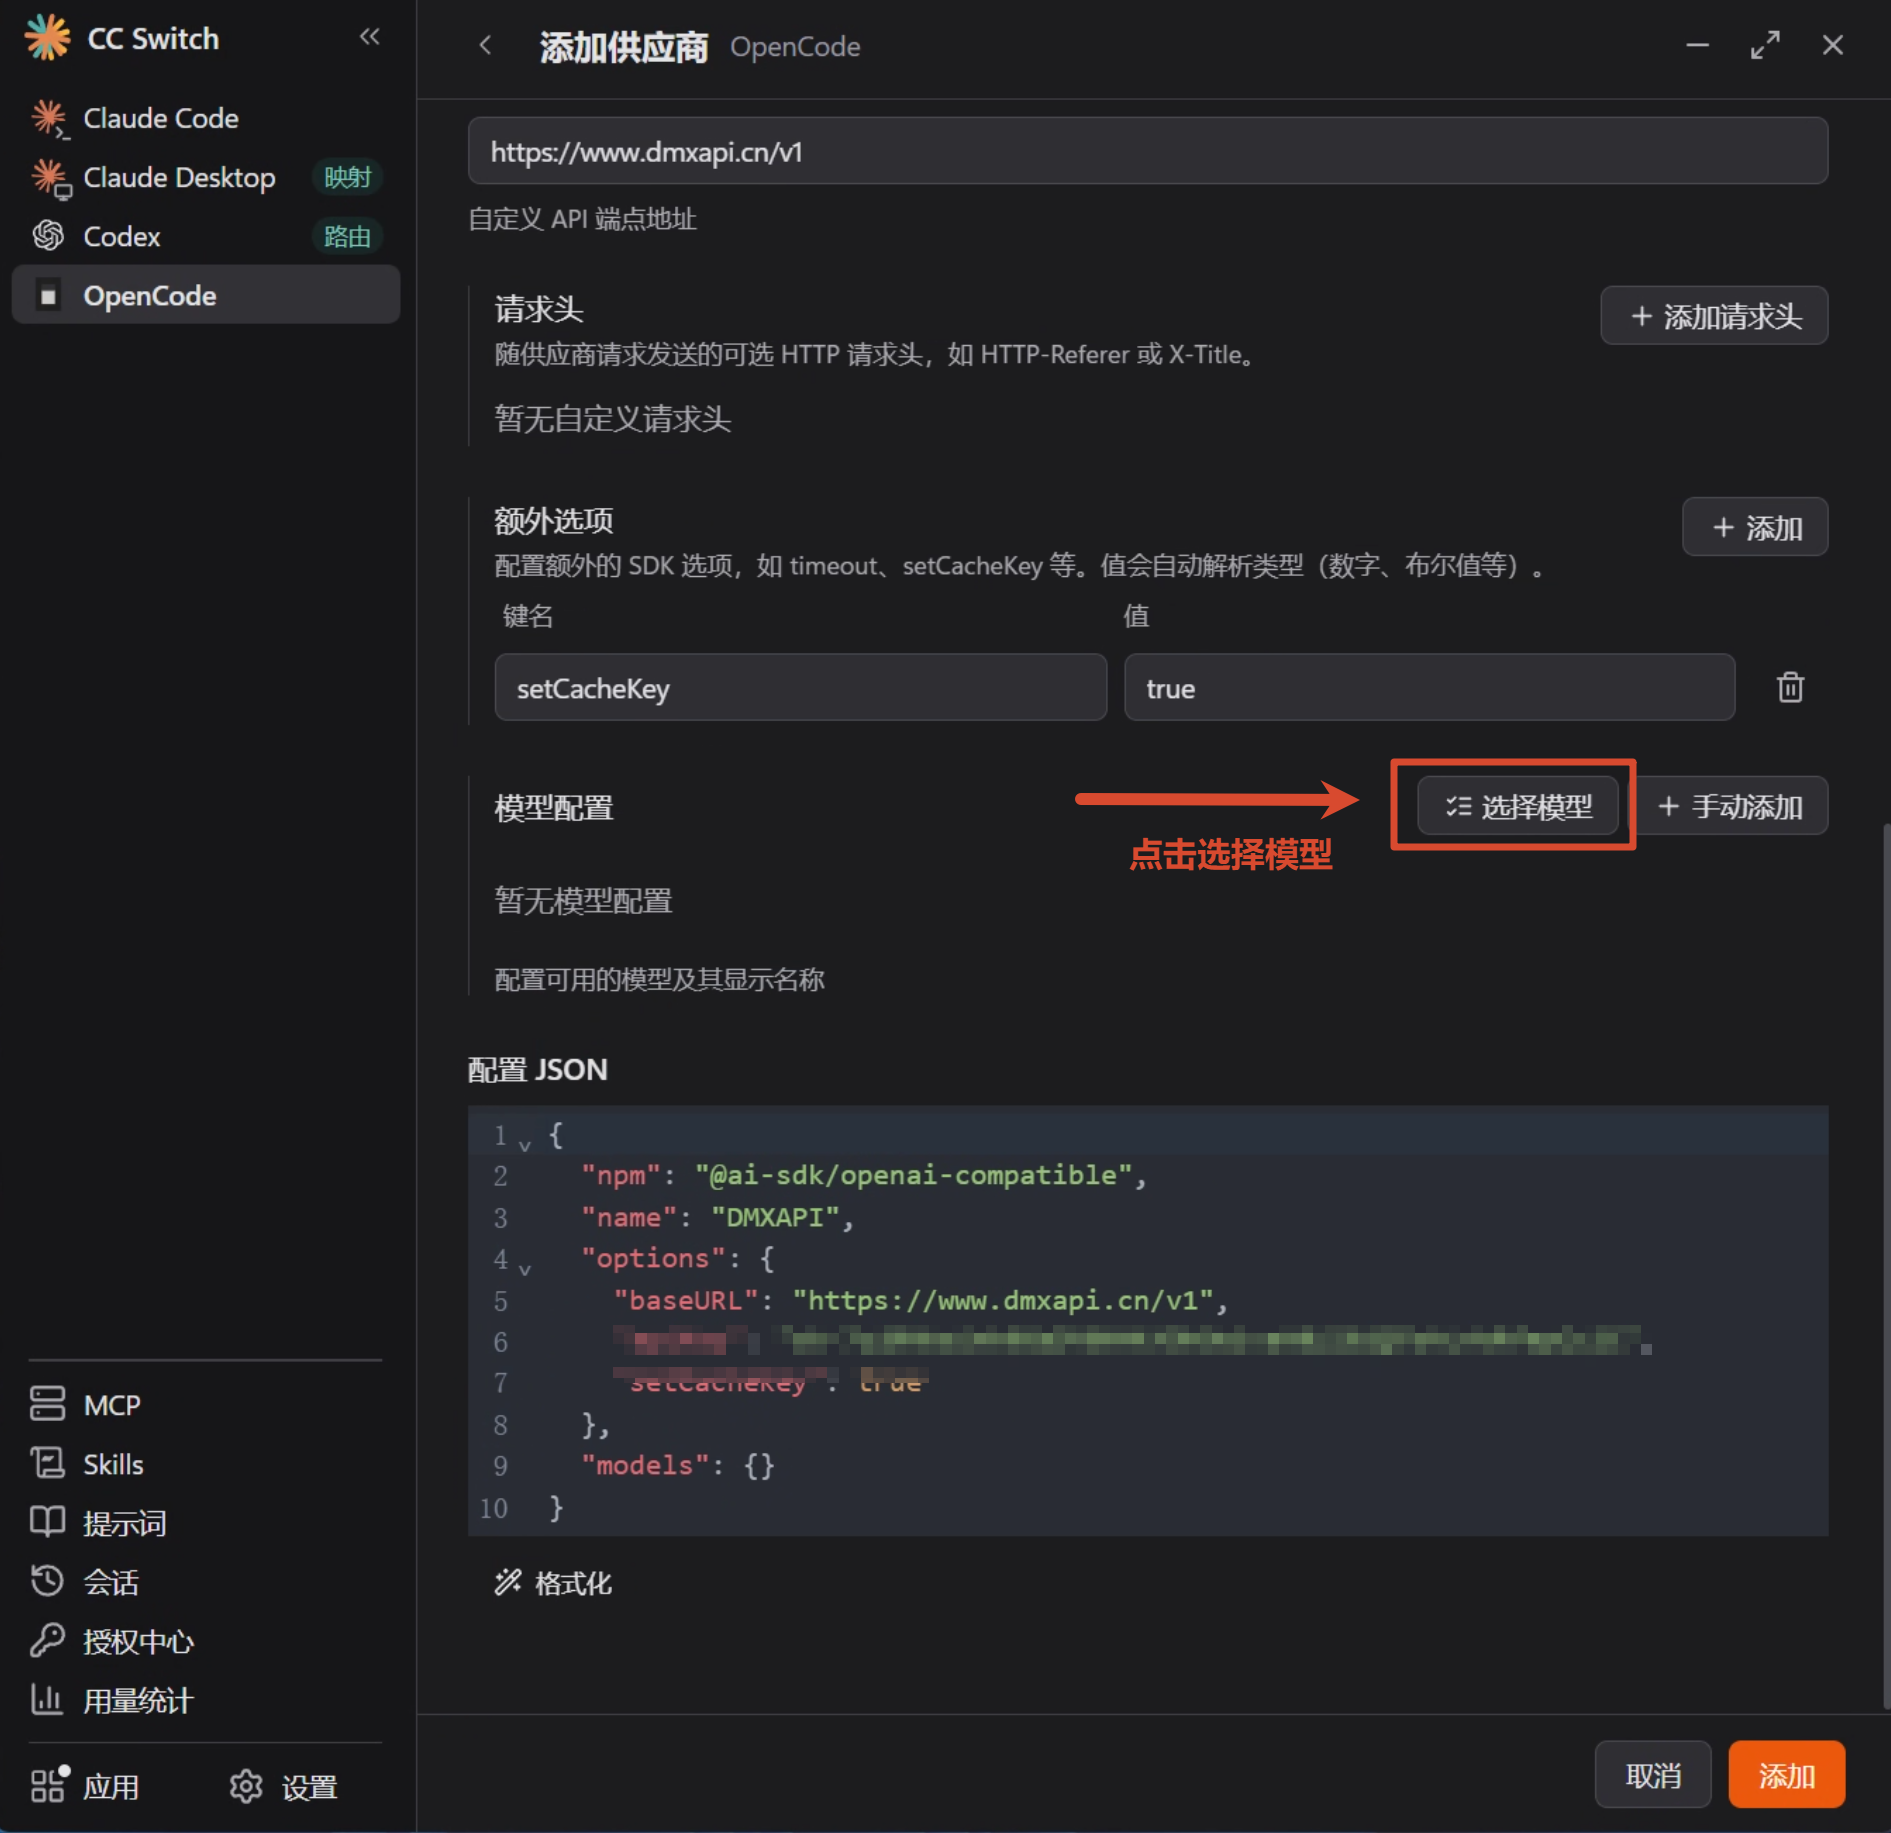Format the JSON with the 格式化 button
The height and width of the screenshot is (1833, 1891).
554,1582
